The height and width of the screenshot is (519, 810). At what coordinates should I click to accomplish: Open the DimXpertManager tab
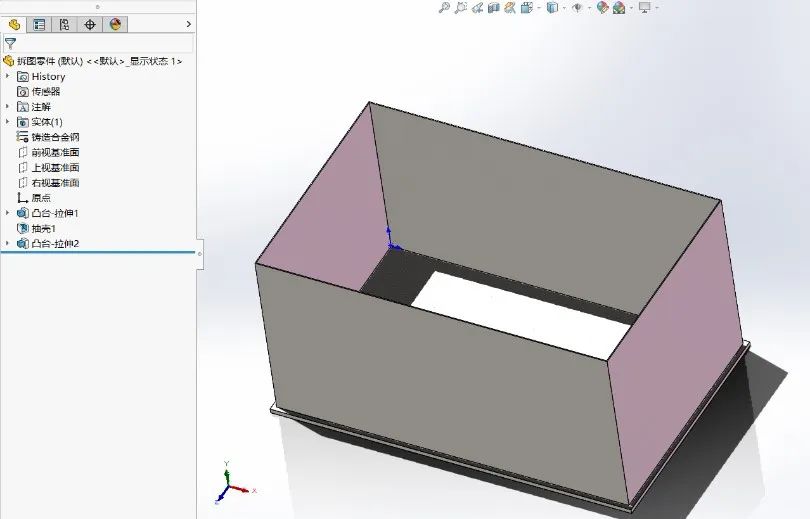90,24
